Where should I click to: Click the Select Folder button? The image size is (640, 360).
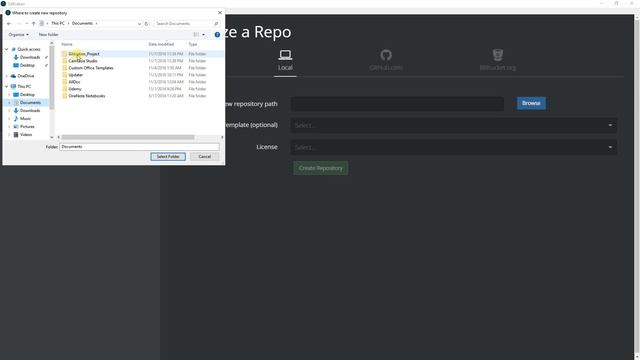pyautogui.click(x=168, y=157)
